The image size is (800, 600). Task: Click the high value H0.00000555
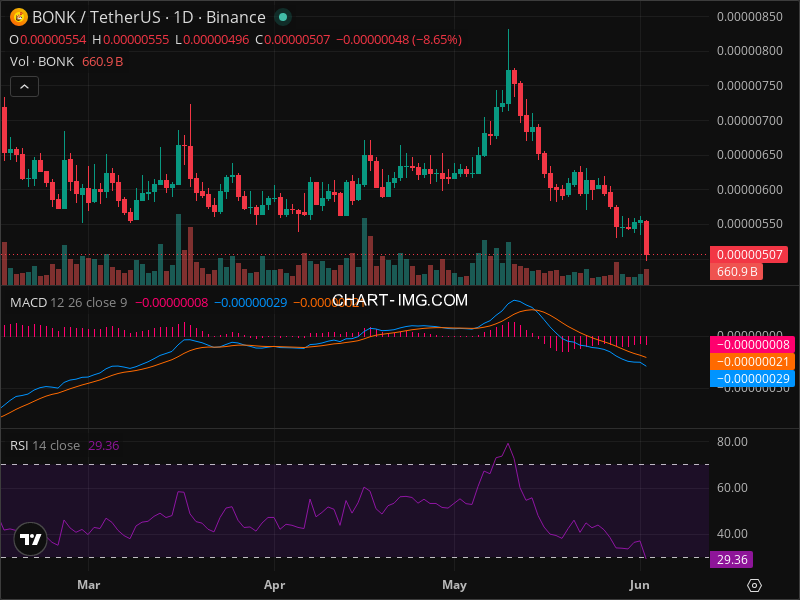[x=131, y=40]
